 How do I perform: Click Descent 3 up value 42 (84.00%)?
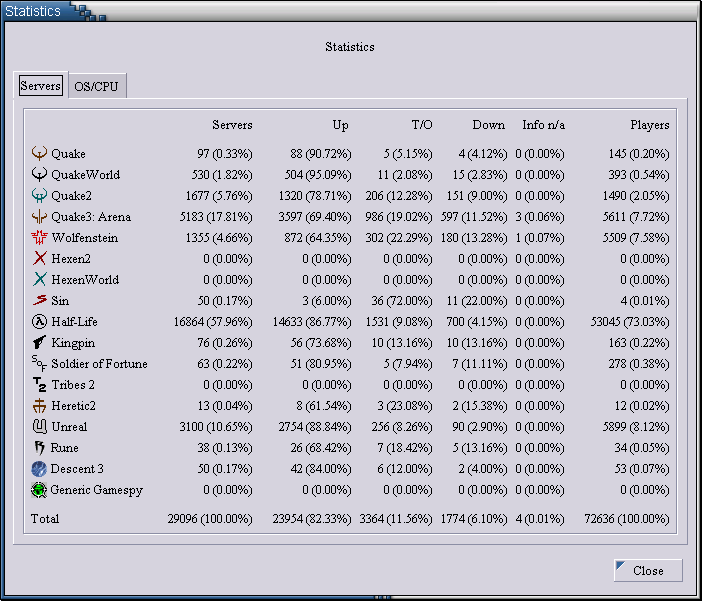pos(321,469)
